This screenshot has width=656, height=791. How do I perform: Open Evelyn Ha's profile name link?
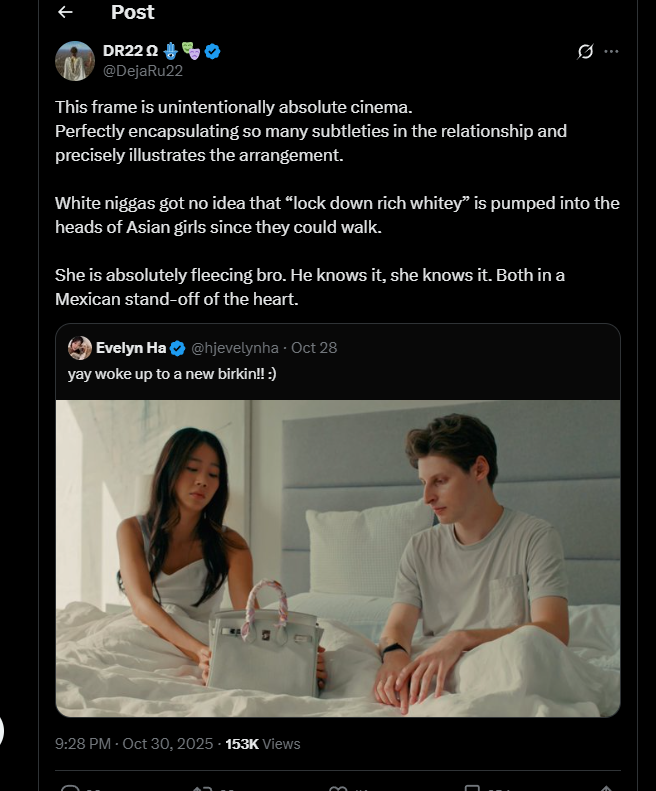coord(131,348)
